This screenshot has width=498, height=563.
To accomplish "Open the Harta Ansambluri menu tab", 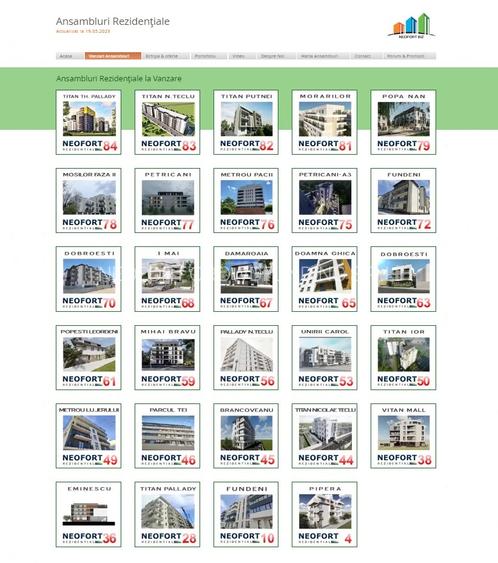I will [x=322, y=56].
